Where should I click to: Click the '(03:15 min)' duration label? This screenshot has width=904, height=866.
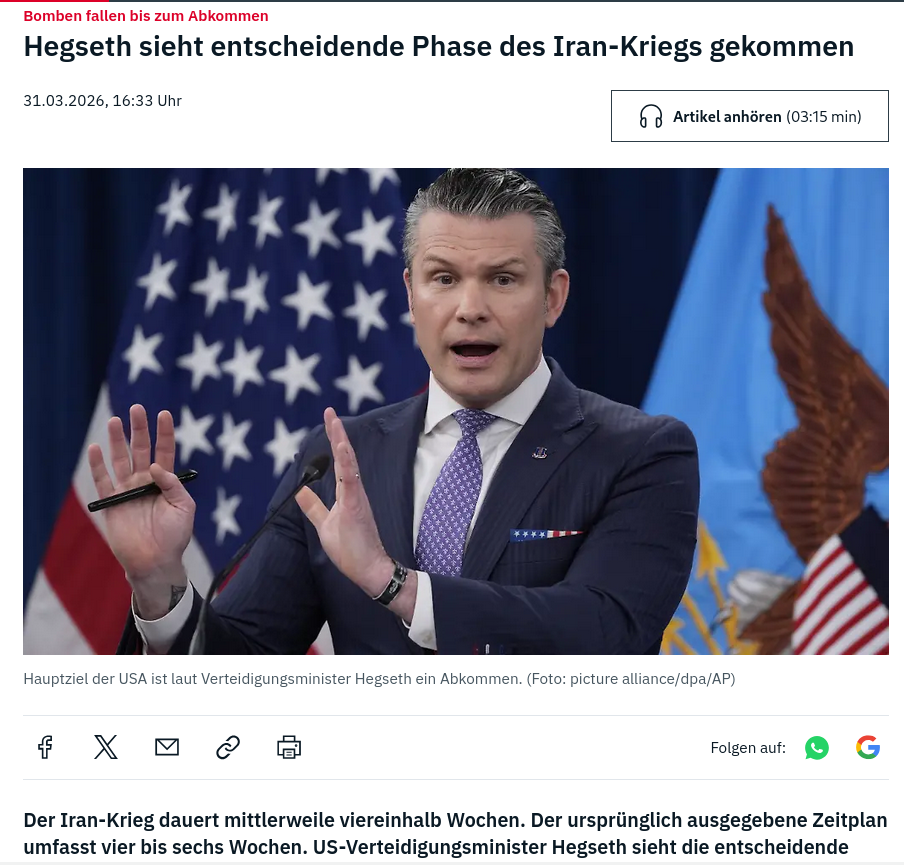coord(824,117)
